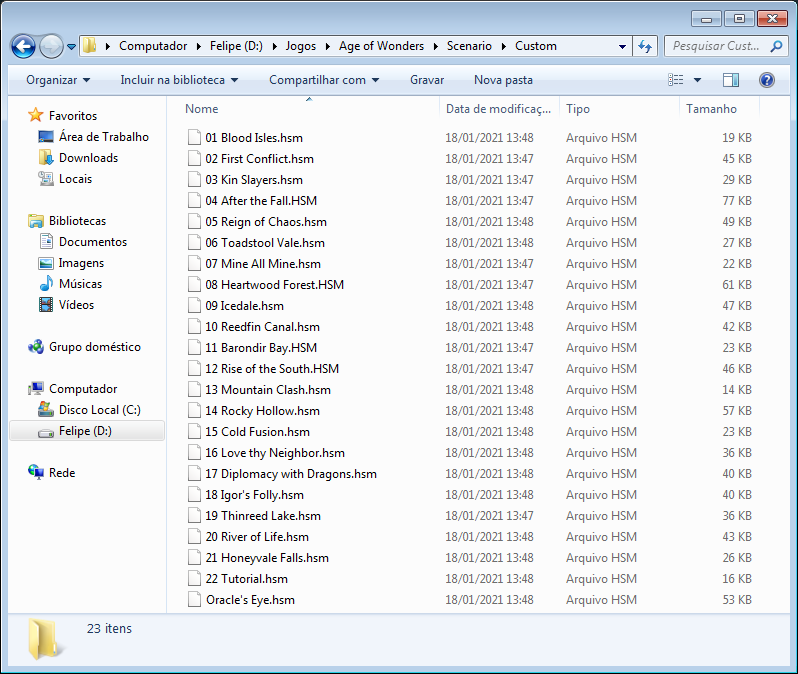The width and height of the screenshot is (798, 674).
Task: Sort by Data de modificação column header
Action: [498, 109]
